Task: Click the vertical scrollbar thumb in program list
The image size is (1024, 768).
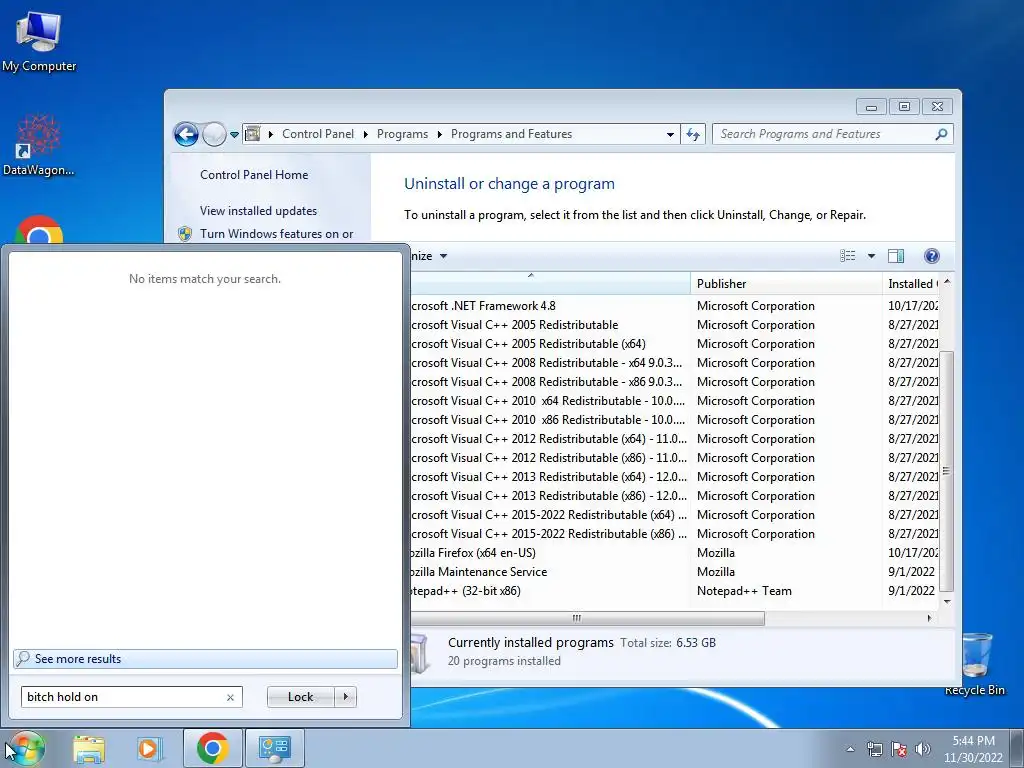Action: tap(947, 470)
